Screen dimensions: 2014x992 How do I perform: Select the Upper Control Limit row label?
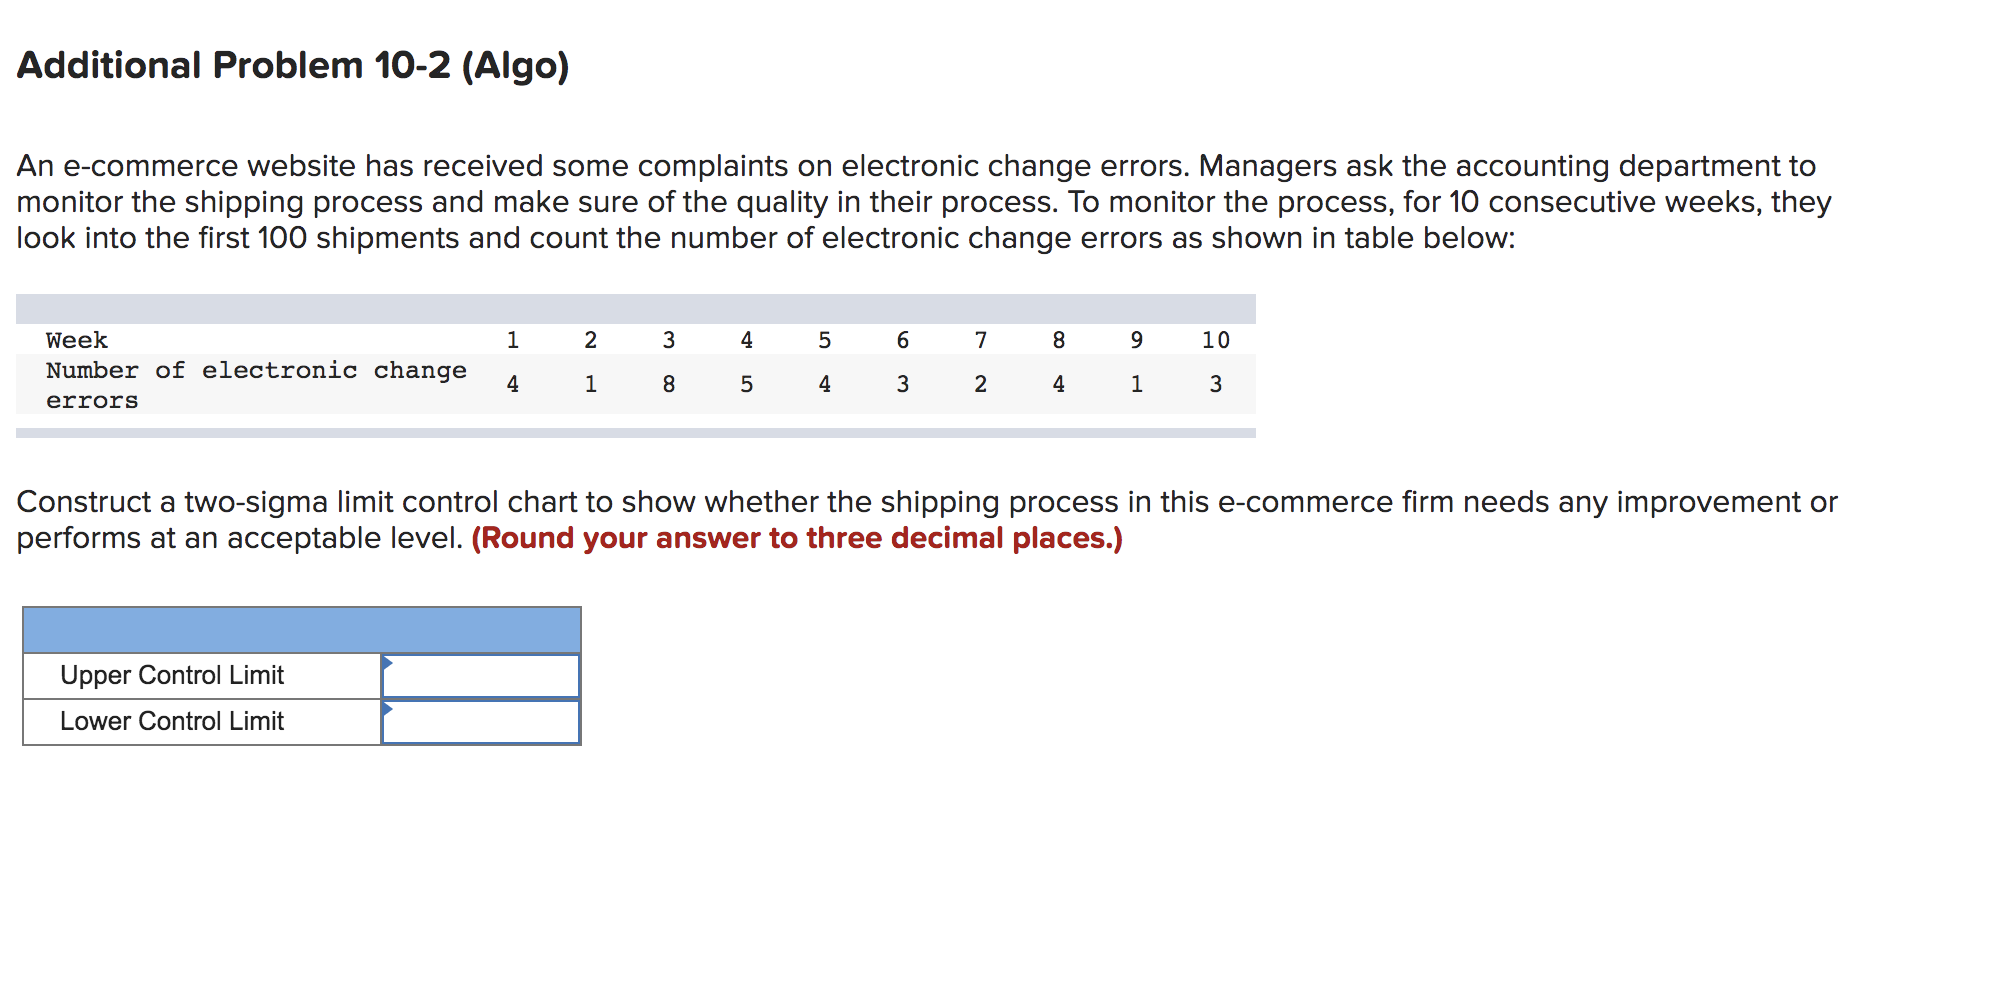point(172,674)
